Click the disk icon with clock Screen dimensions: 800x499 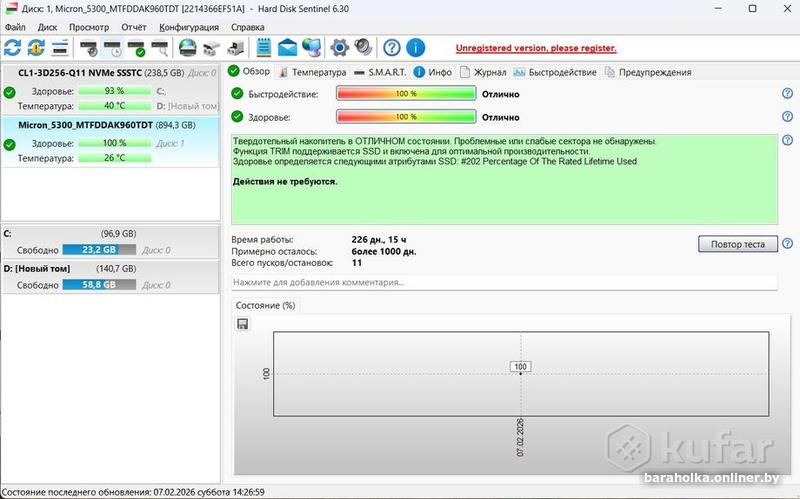click(x=112, y=48)
